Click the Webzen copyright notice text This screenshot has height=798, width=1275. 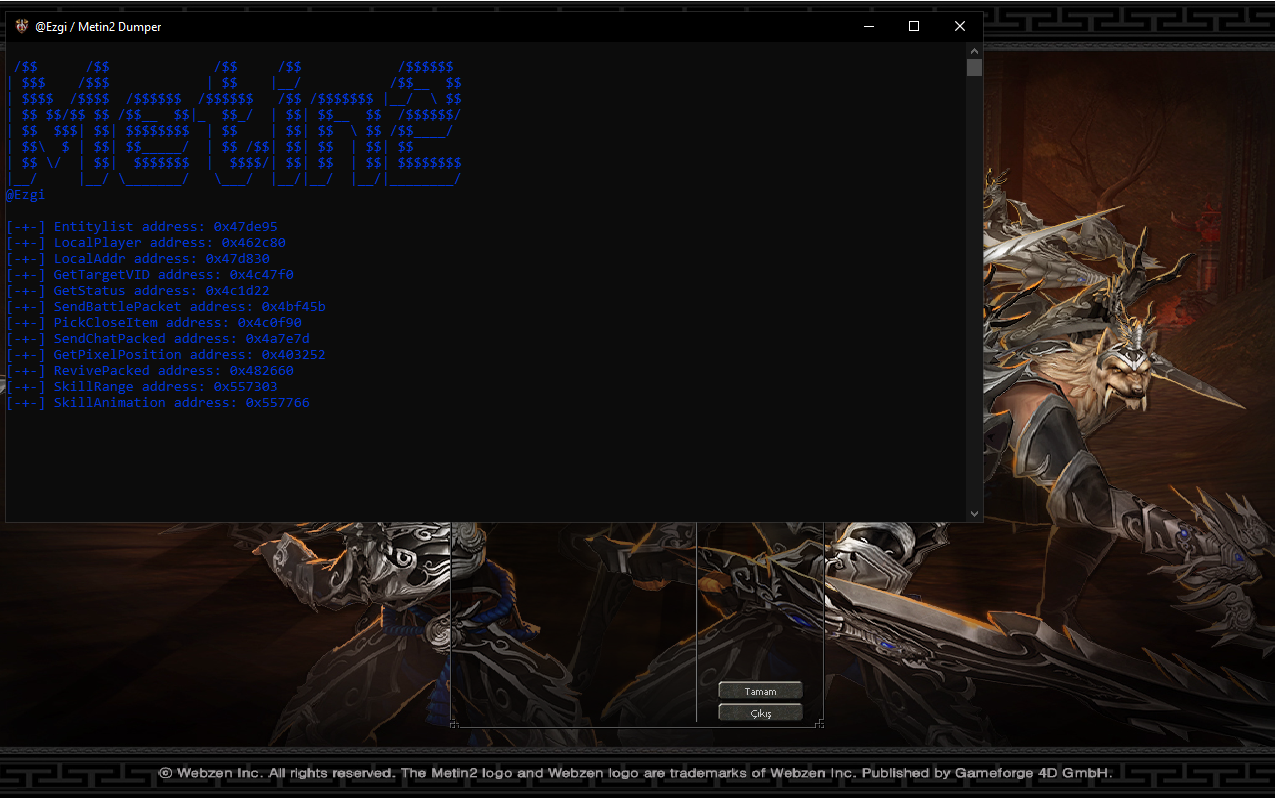[636, 773]
